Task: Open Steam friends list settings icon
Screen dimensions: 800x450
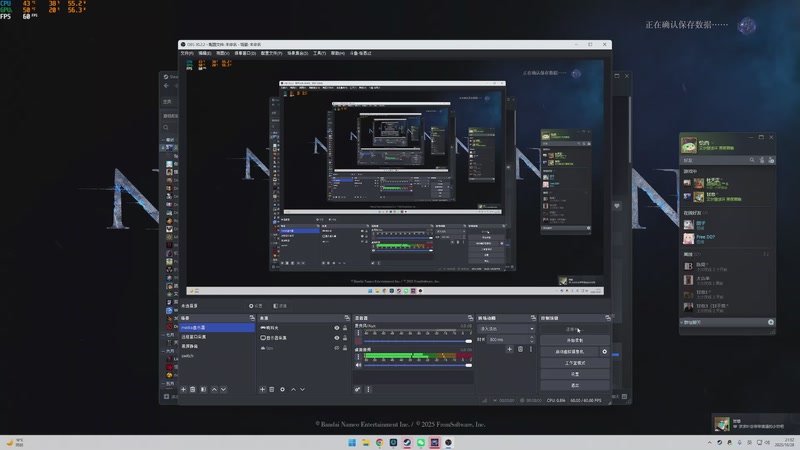Action: (x=771, y=160)
